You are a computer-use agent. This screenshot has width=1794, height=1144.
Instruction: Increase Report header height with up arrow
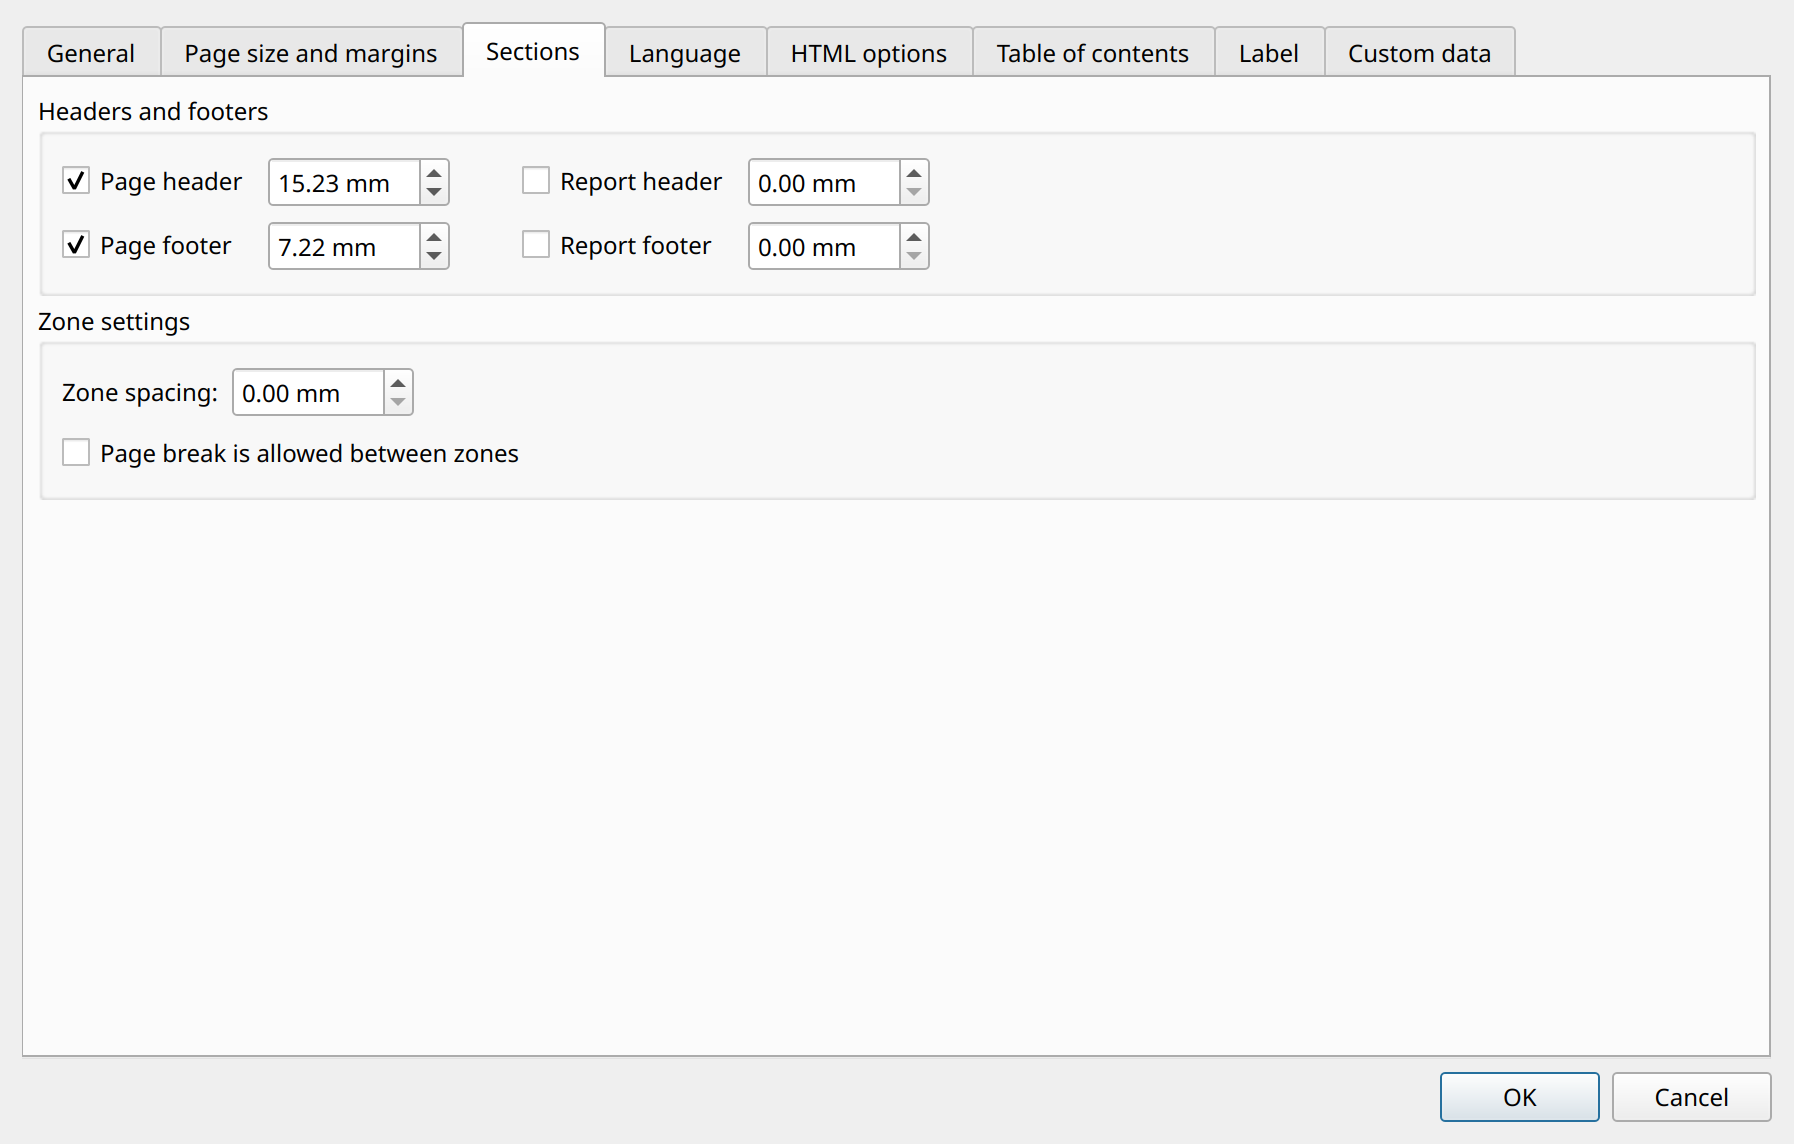click(x=914, y=172)
